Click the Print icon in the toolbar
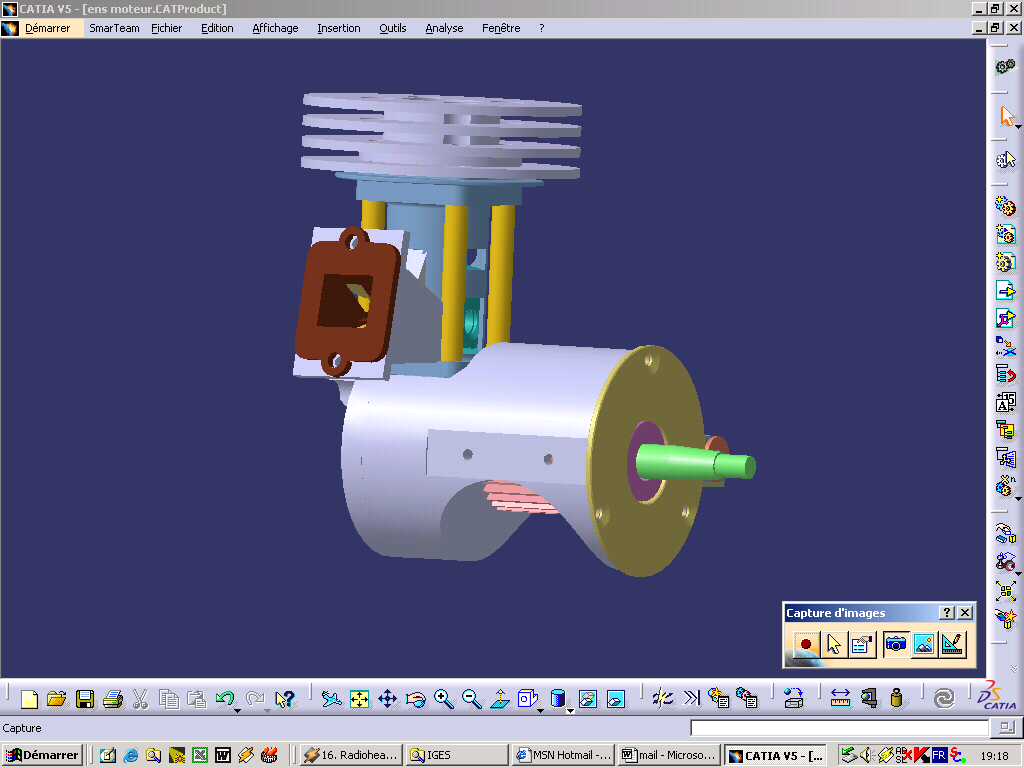 tap(113, 699)
